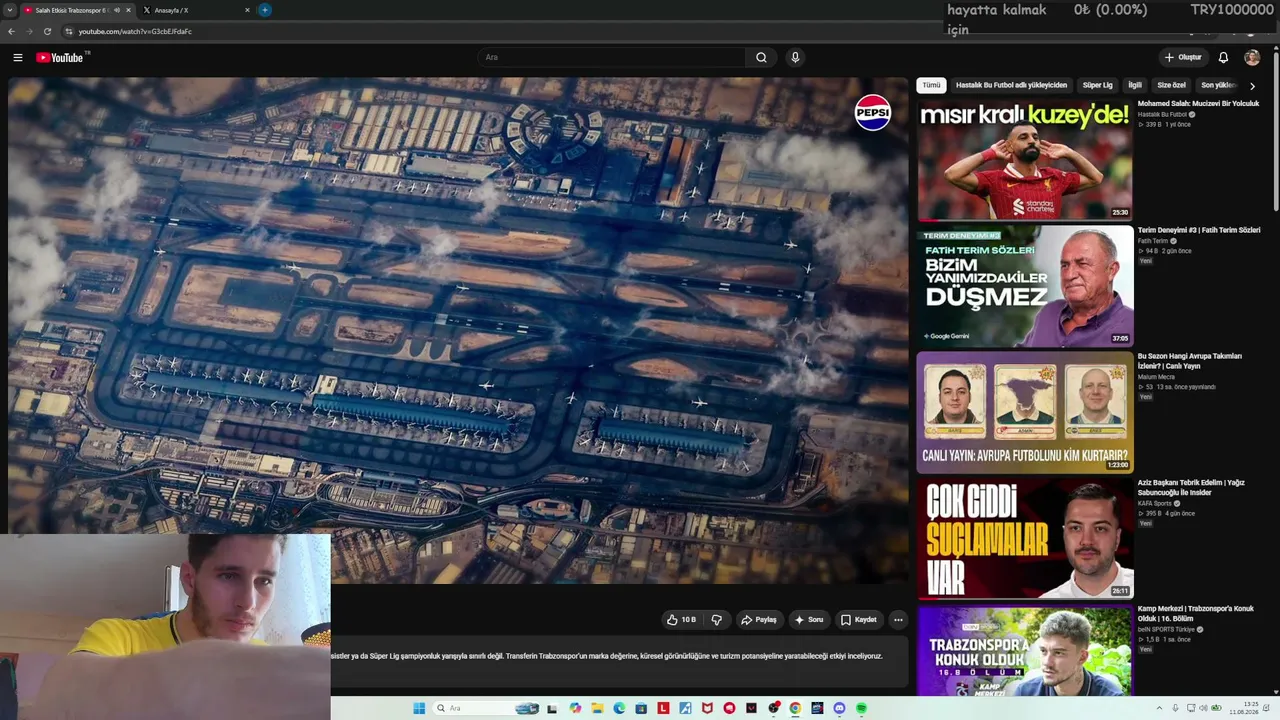Image resolution: width=1280 pixels, height=720 pixels.
Task: Open the Canlı Yayın Avrupa Futbolunu thumbnail
Action: click(1025, 411)
